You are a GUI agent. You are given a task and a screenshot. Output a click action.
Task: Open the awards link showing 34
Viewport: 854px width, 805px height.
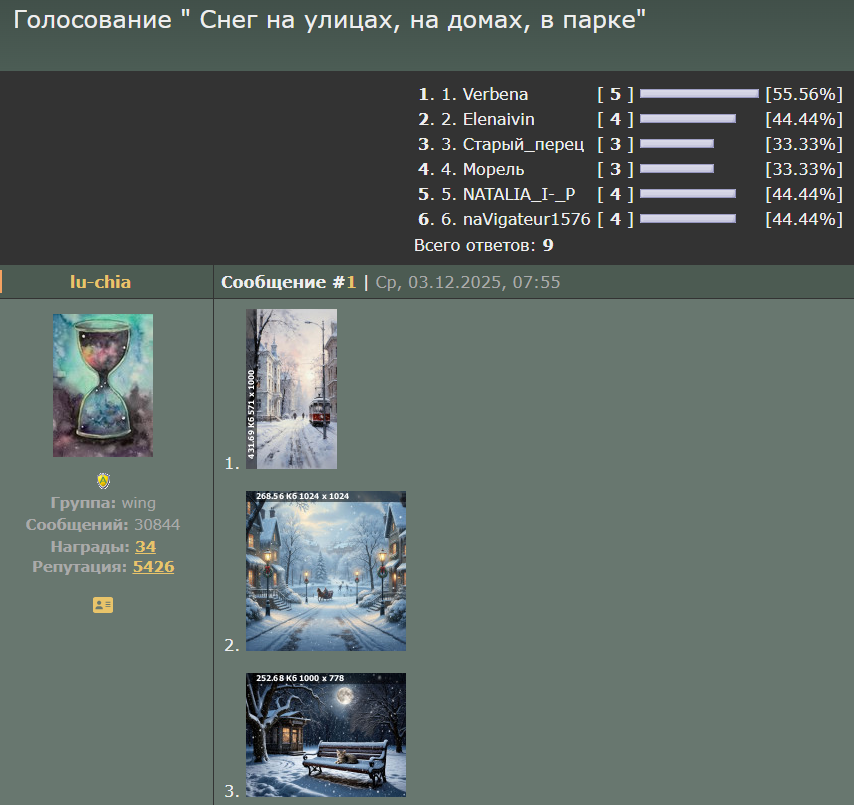145,546
